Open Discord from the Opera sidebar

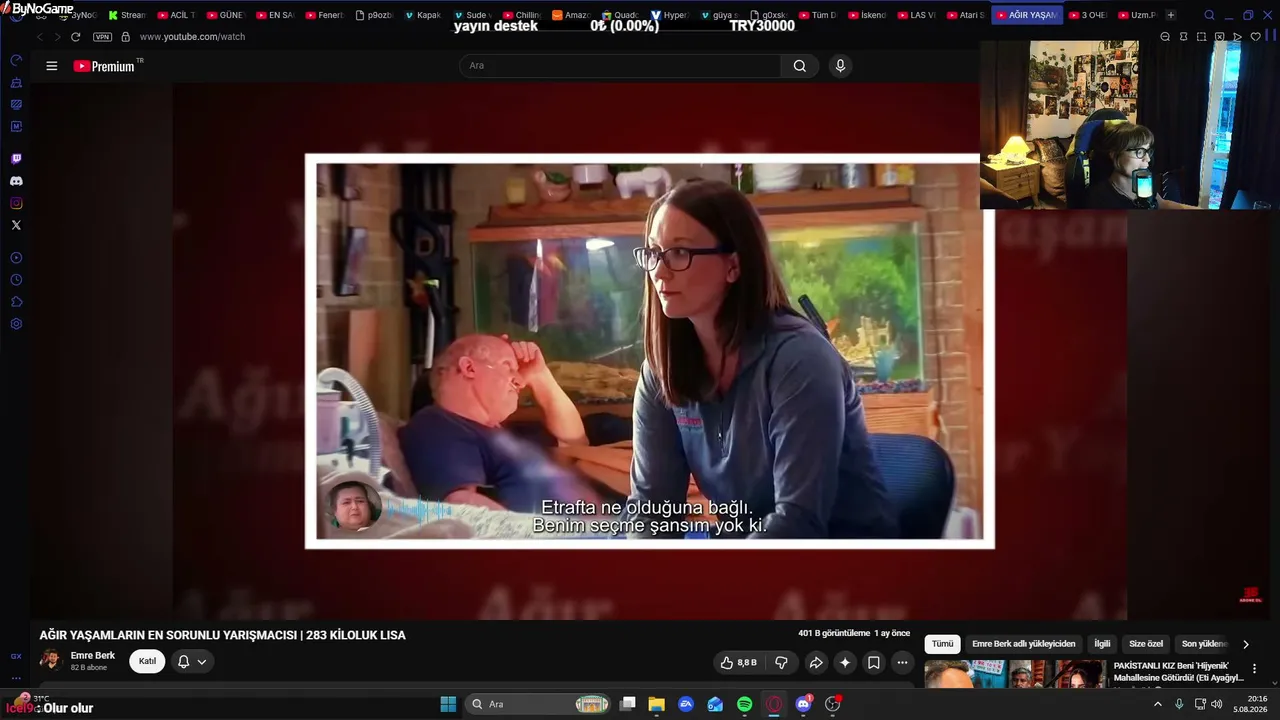[x=16, y=181]
